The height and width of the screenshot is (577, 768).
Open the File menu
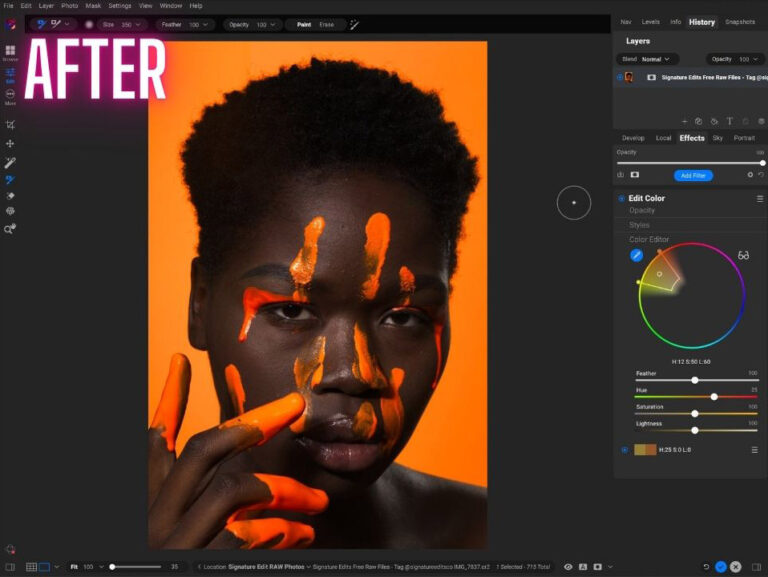pyautogui.click(x=8, y=6)
